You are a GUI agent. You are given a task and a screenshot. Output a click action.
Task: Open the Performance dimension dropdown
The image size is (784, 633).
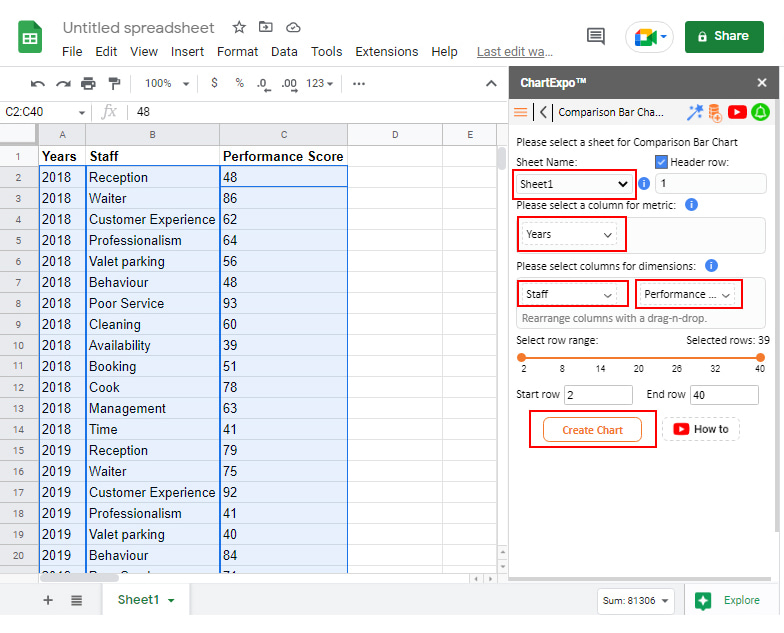[687, 294]
